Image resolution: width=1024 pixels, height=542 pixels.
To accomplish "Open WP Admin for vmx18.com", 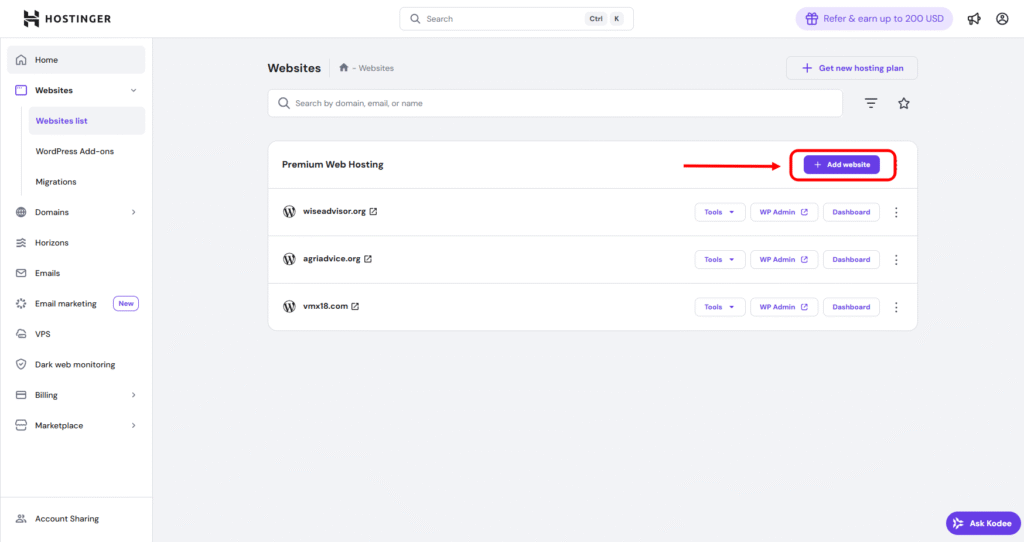I will click(x=784, y=307).
